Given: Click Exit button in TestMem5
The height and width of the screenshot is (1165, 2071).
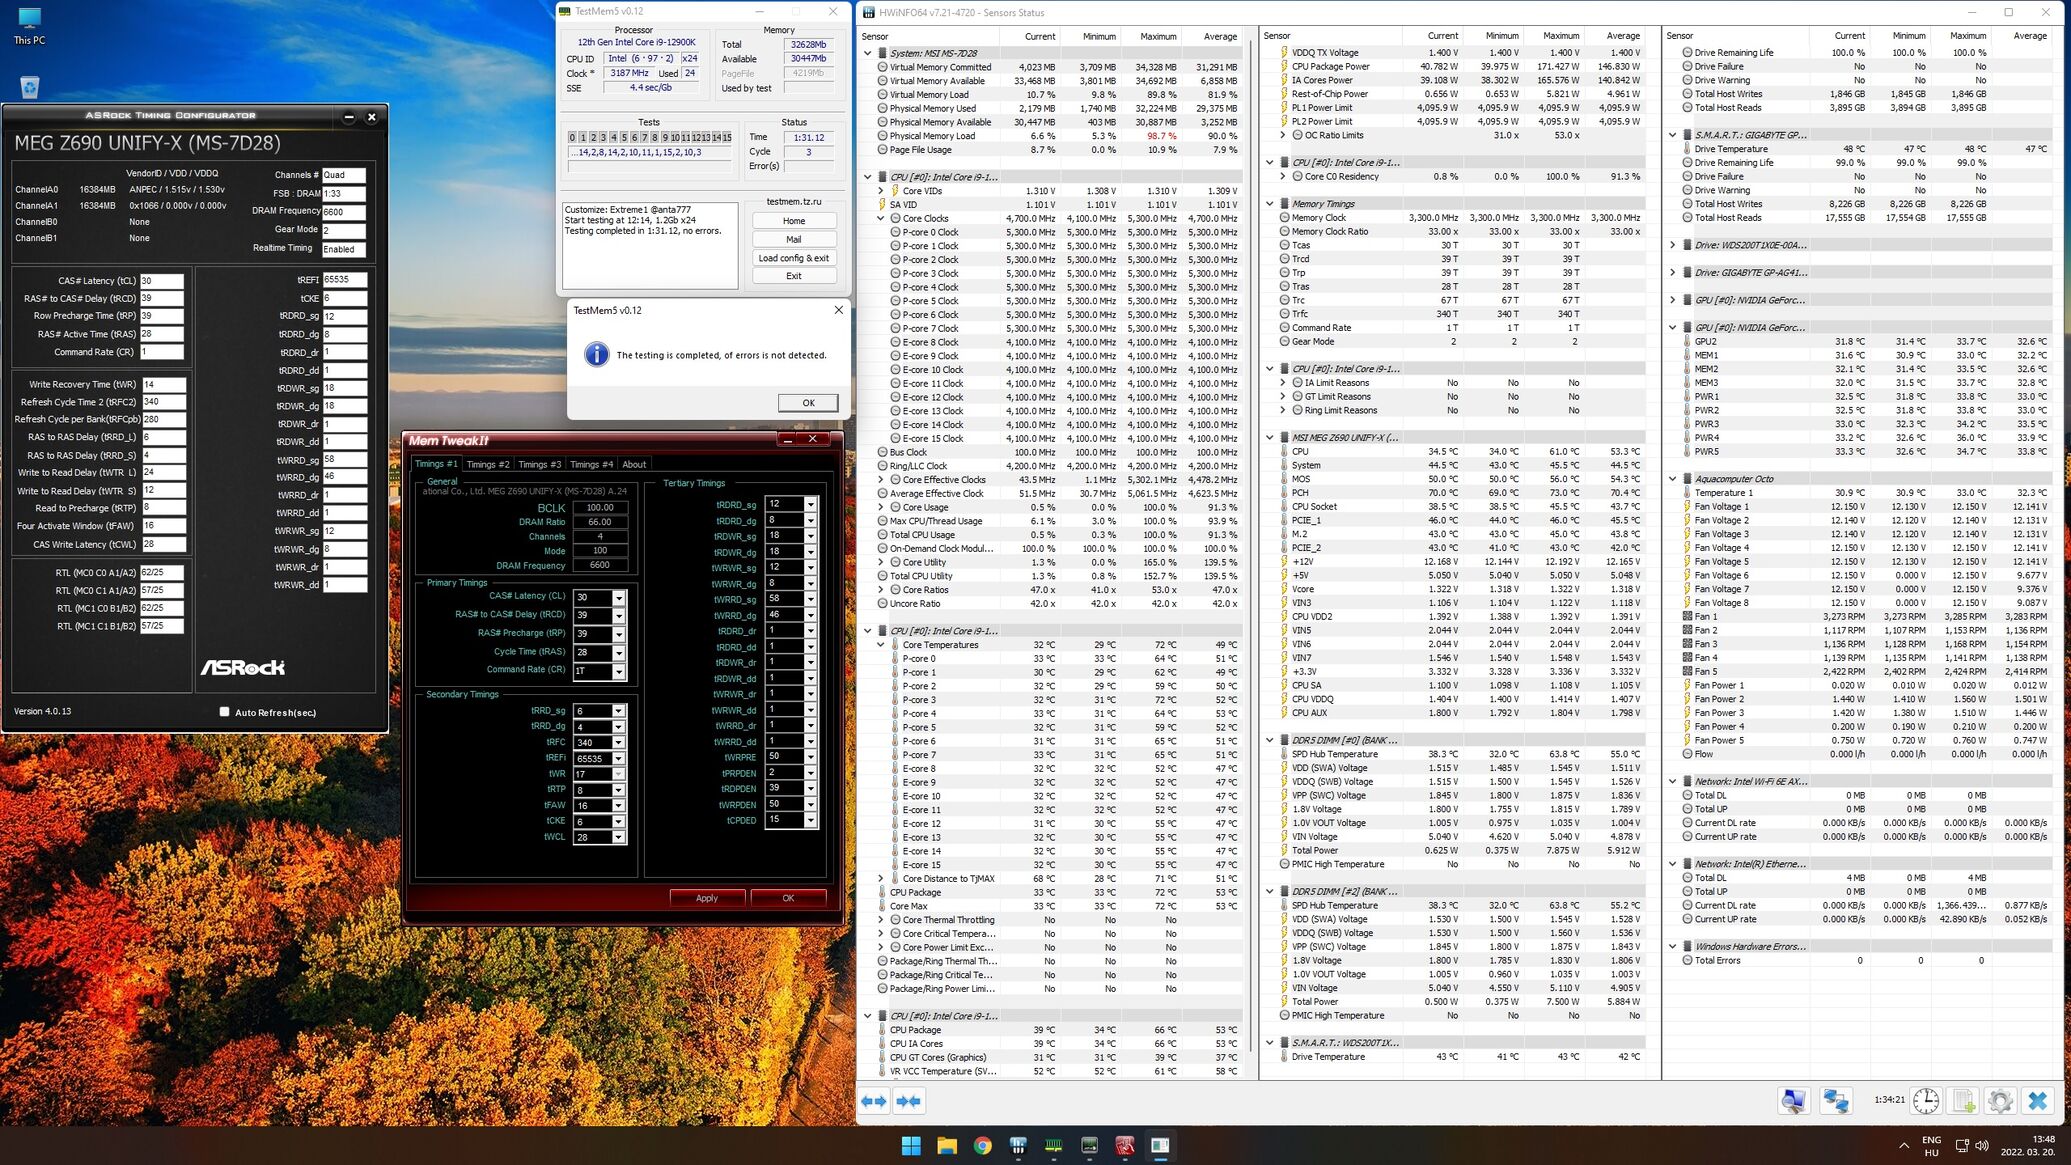Looking at the screenshot, I should (794, 276).
